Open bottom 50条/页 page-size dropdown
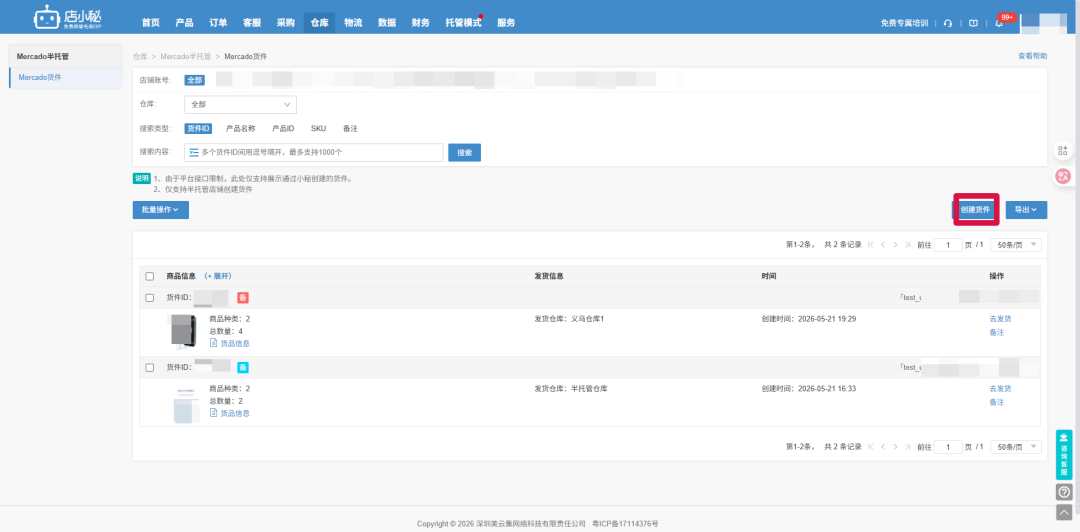The width and height of the screenshot is (1080, 532). (1016, 447)
